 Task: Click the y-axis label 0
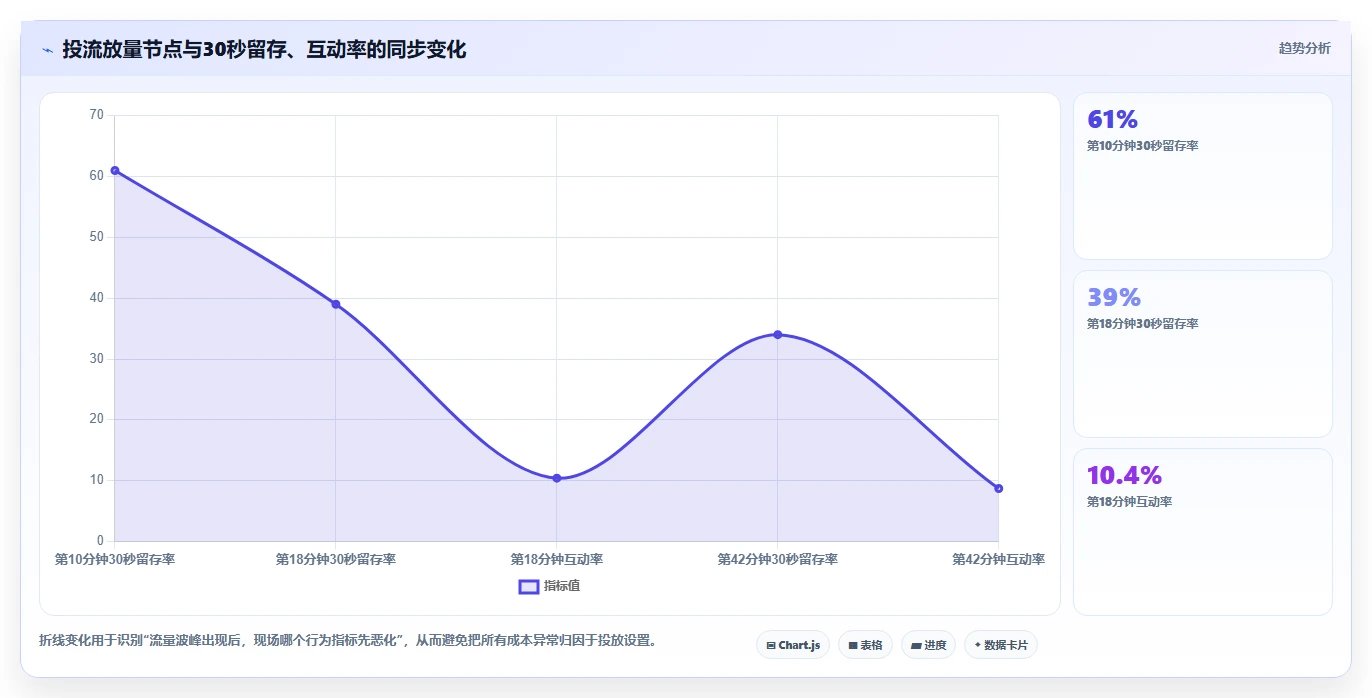[x=100, y=541]
